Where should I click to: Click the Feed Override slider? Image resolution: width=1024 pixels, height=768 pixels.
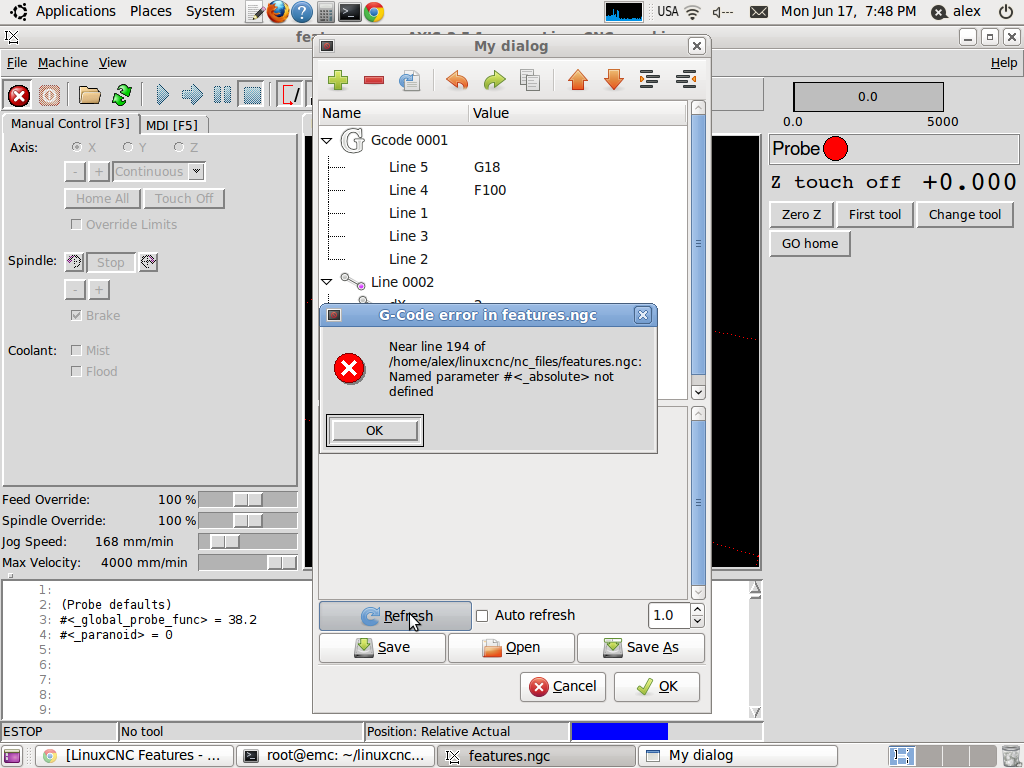click(248, 500)
